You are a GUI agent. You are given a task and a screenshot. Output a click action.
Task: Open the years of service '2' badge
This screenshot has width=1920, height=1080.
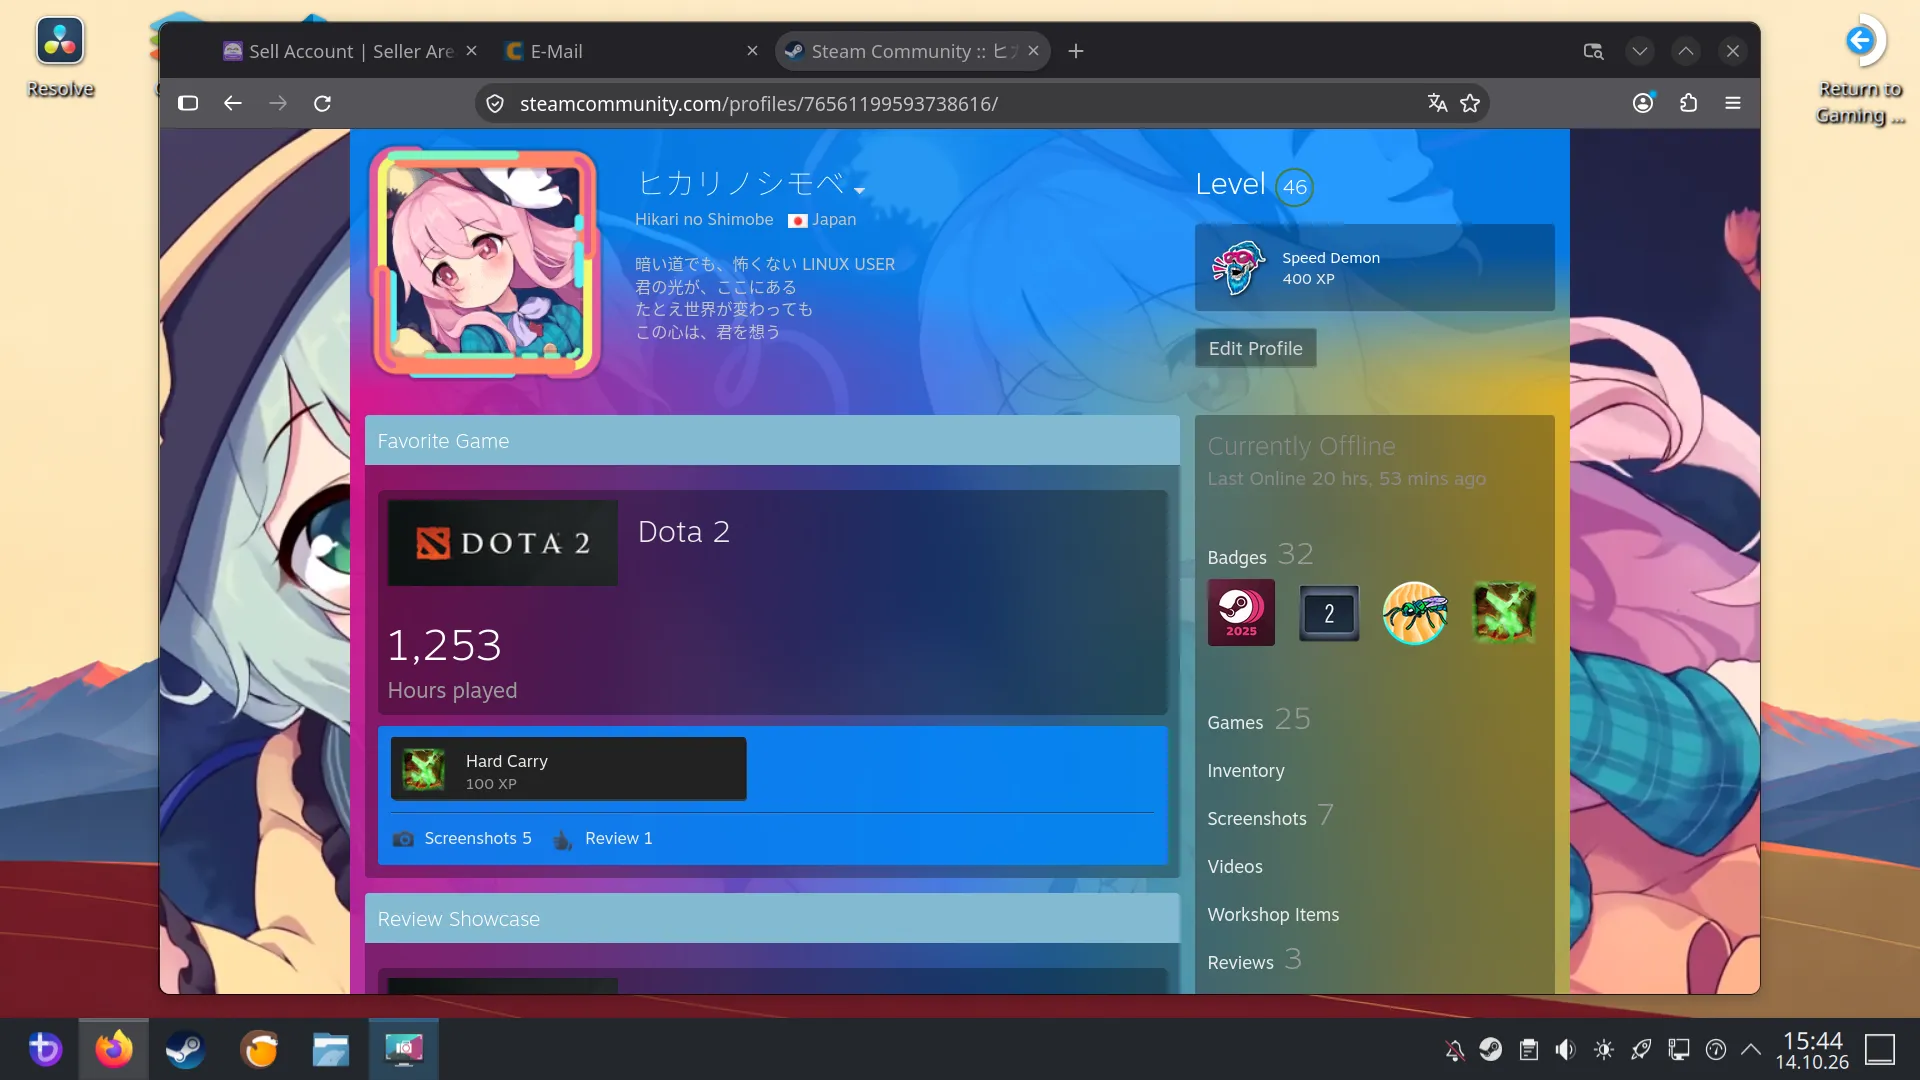click(1329, 613)
